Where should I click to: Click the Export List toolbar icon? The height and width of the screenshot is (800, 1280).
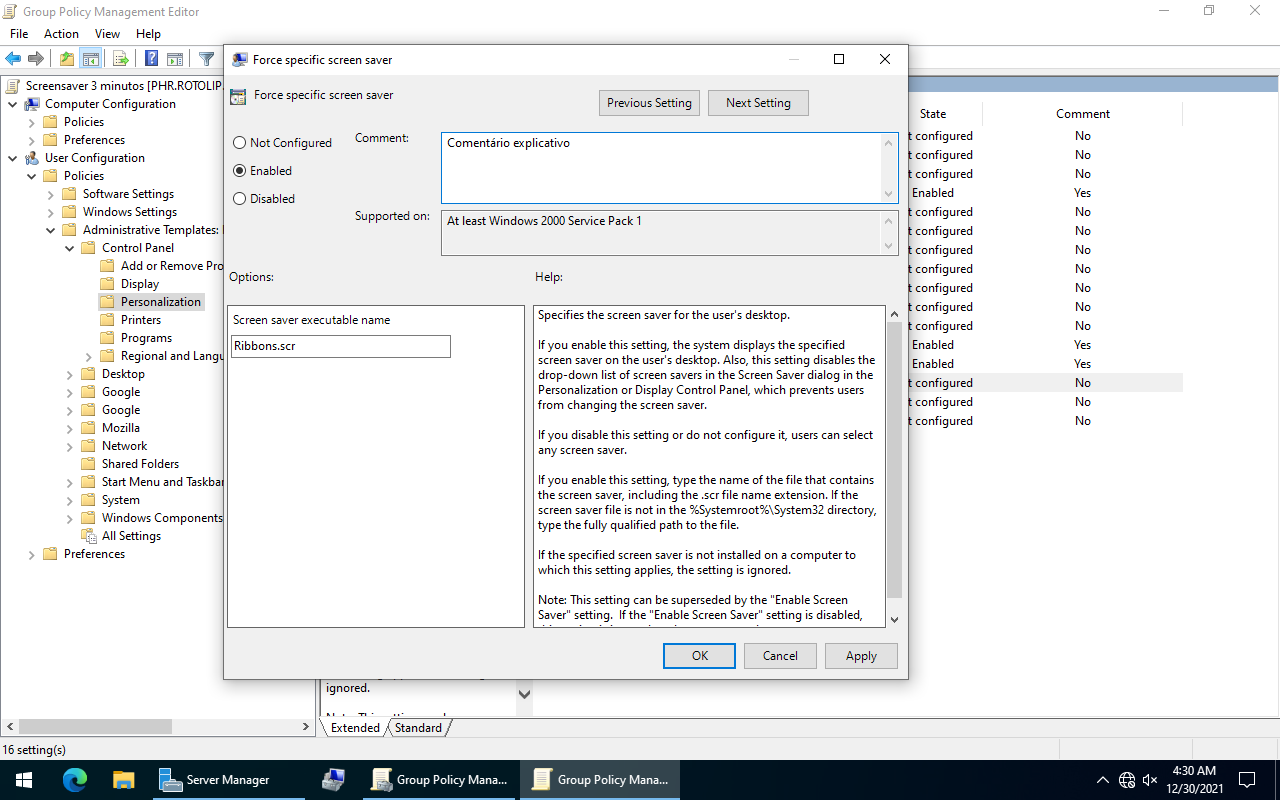(x=120, y=59)
